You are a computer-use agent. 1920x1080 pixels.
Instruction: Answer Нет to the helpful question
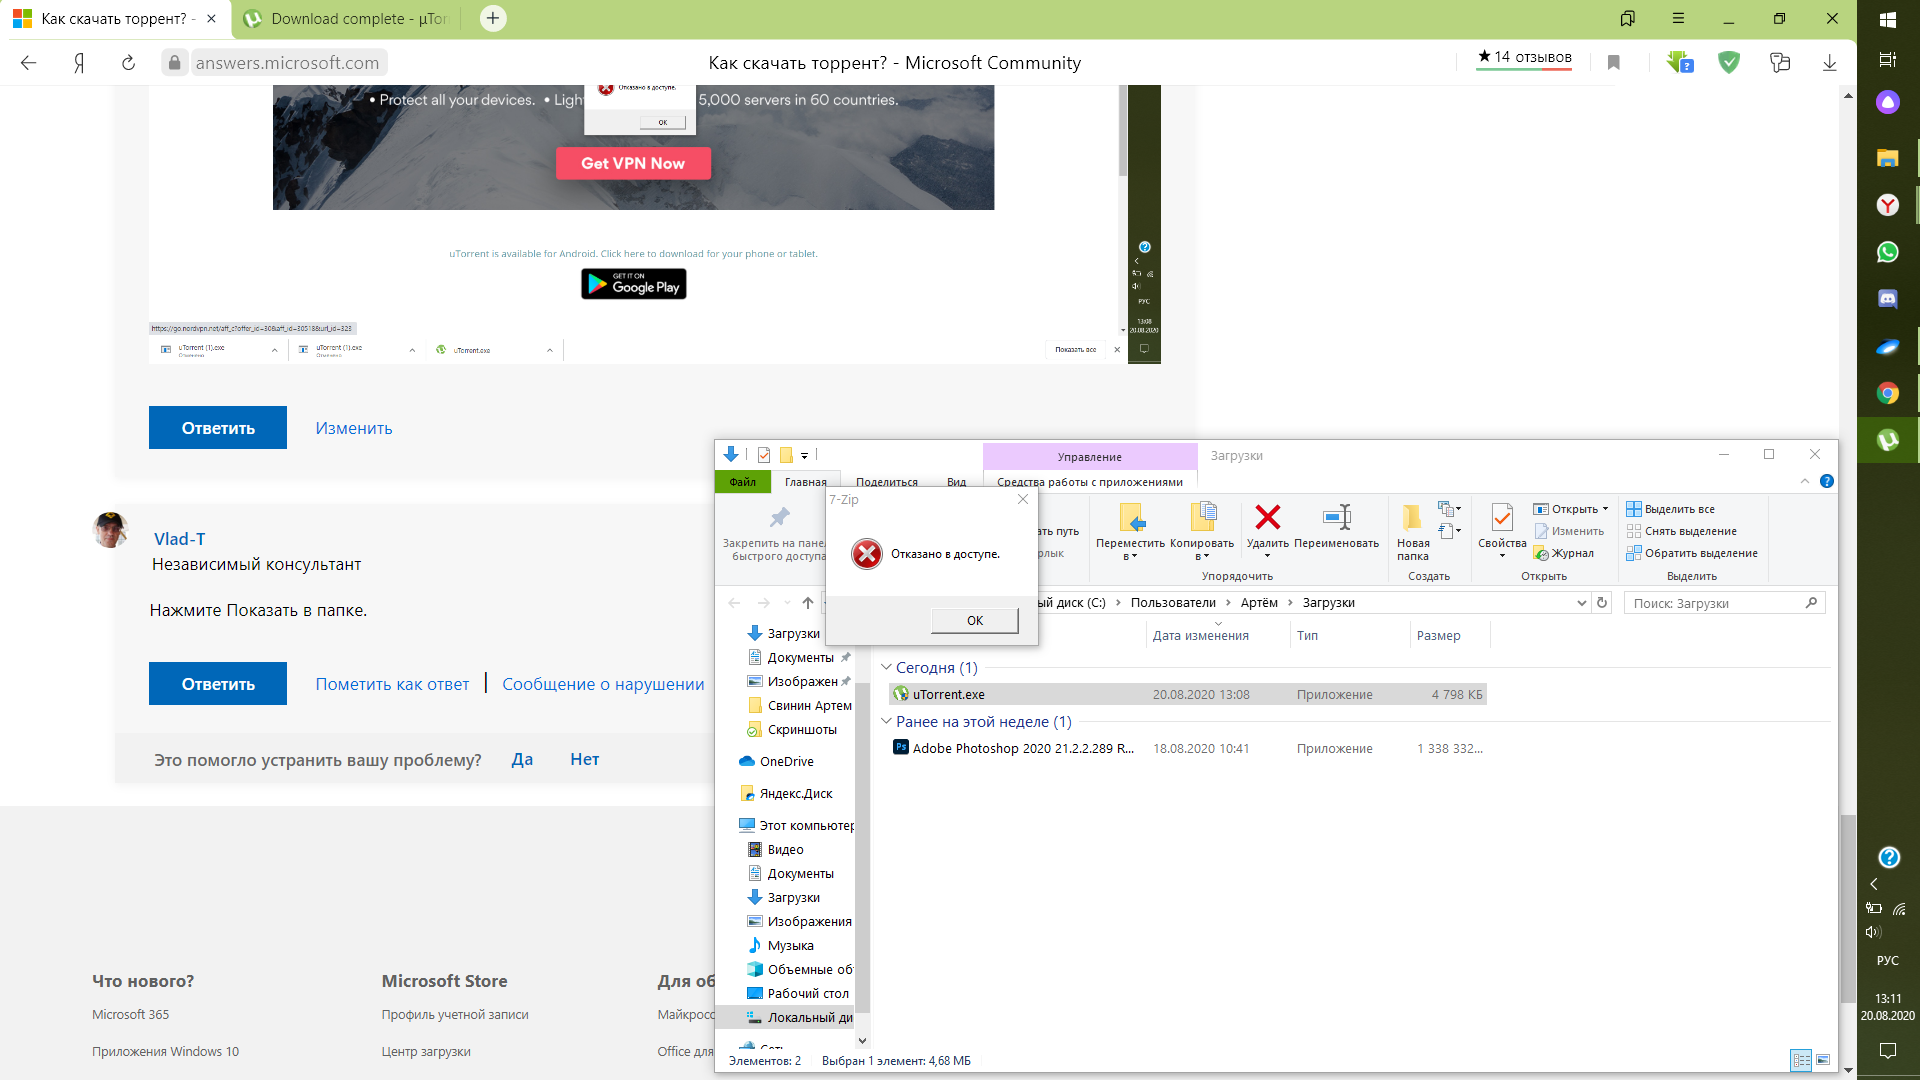(x=585, y=759)
